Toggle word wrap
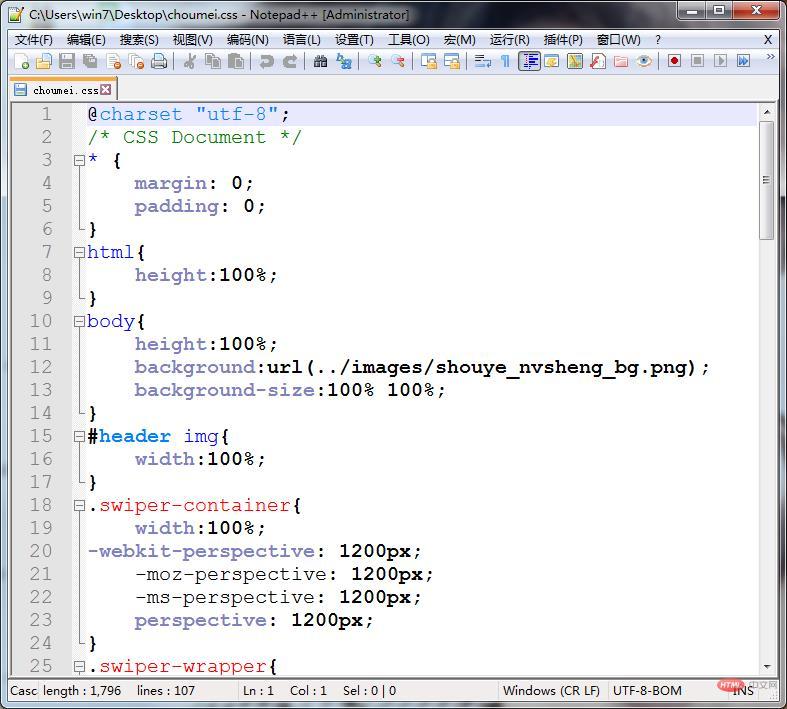Screen dimensions: 787x709 483,61
